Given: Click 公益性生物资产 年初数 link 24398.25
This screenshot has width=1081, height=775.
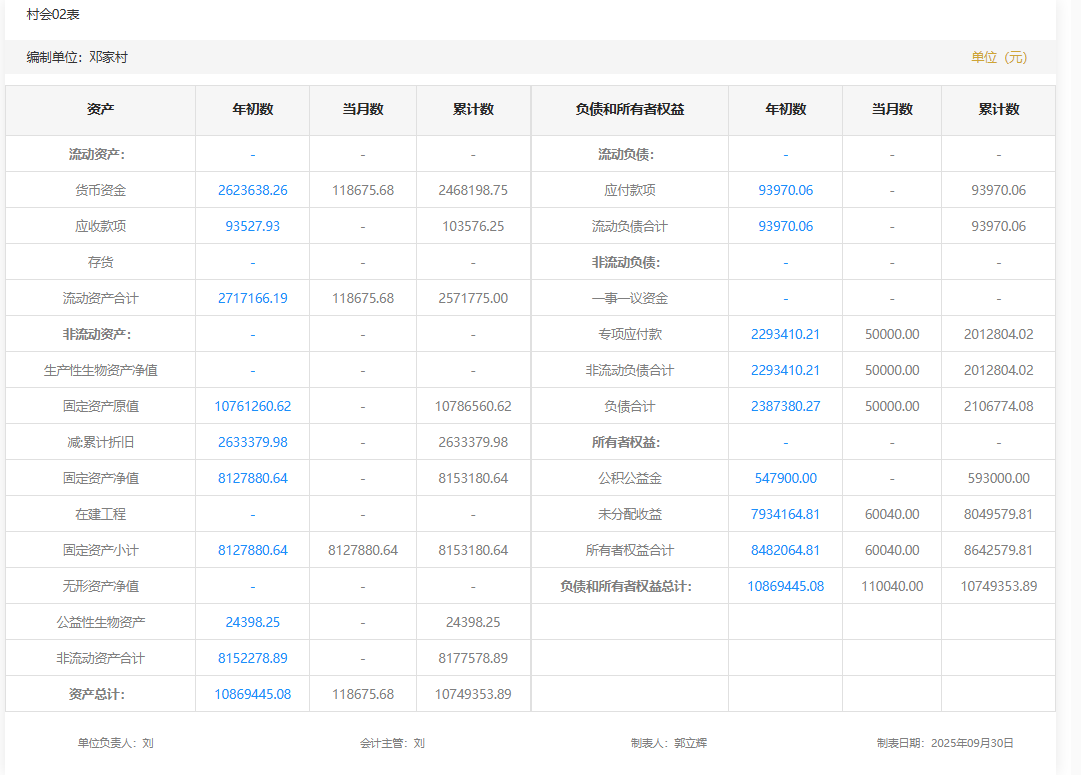Looking at the screenshot, I should [252, 622].
